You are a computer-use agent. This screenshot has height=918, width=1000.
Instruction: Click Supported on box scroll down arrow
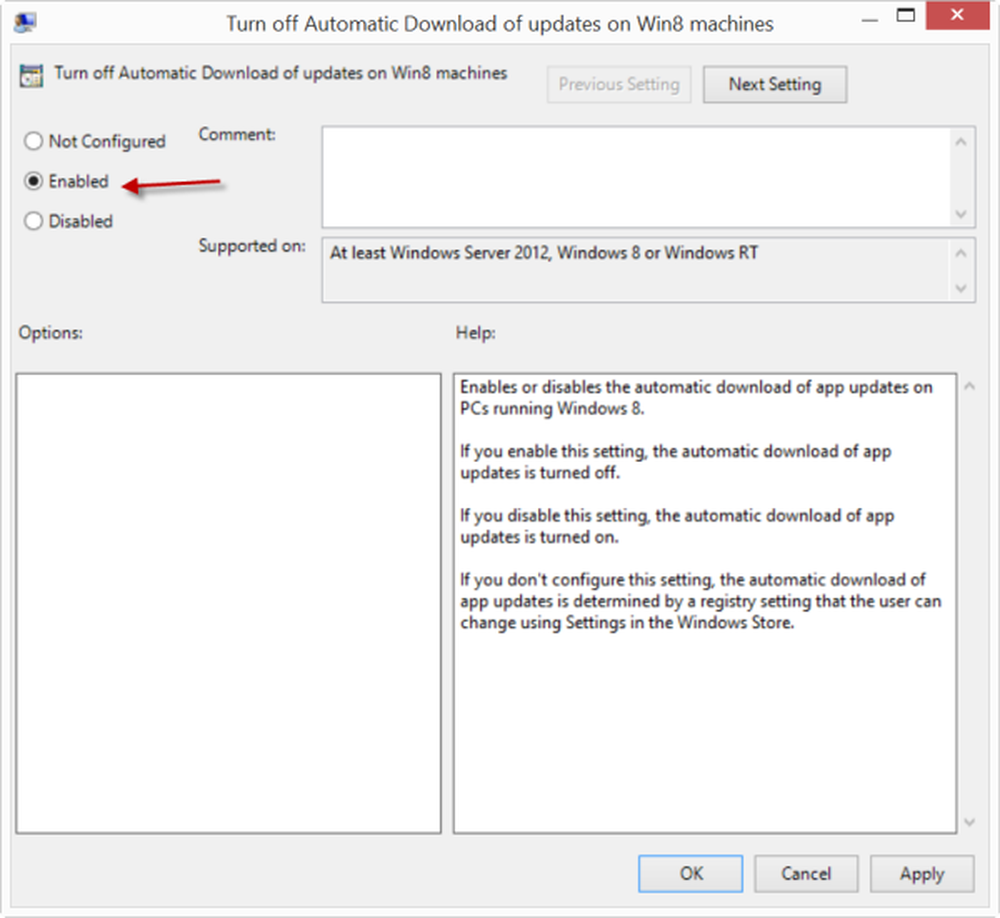[x=961, y=288]
